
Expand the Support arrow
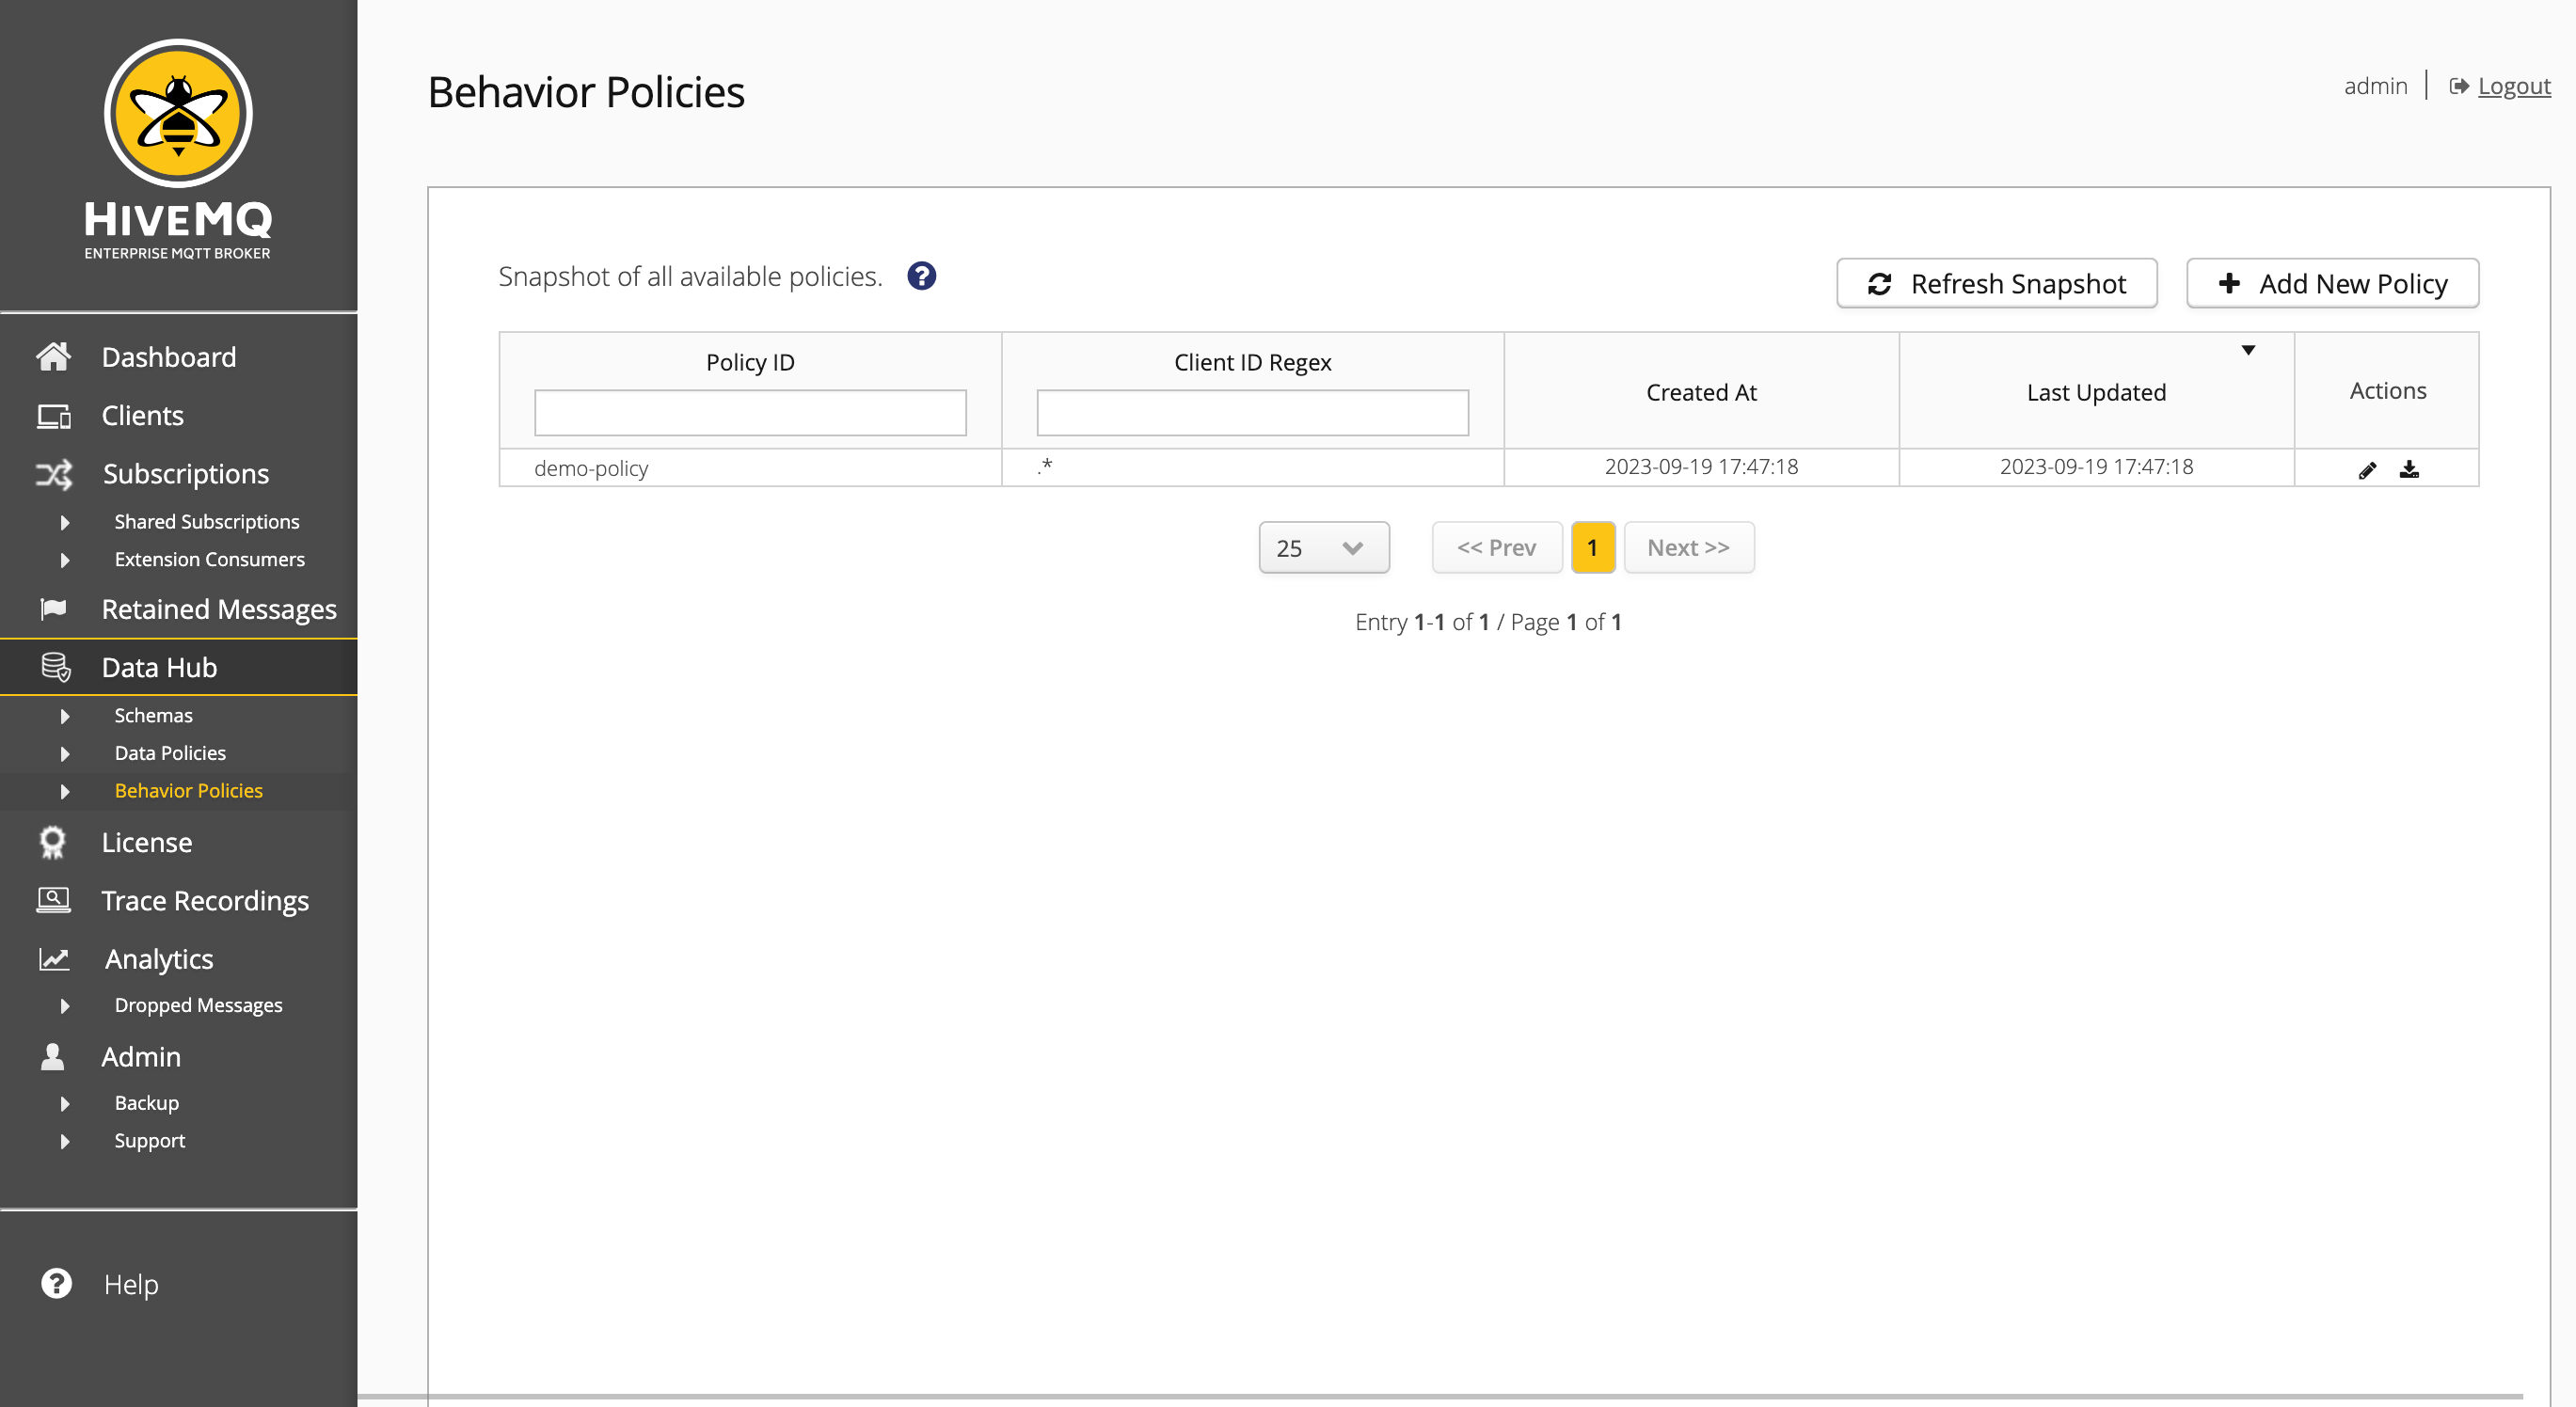[x=65, y=1141]
